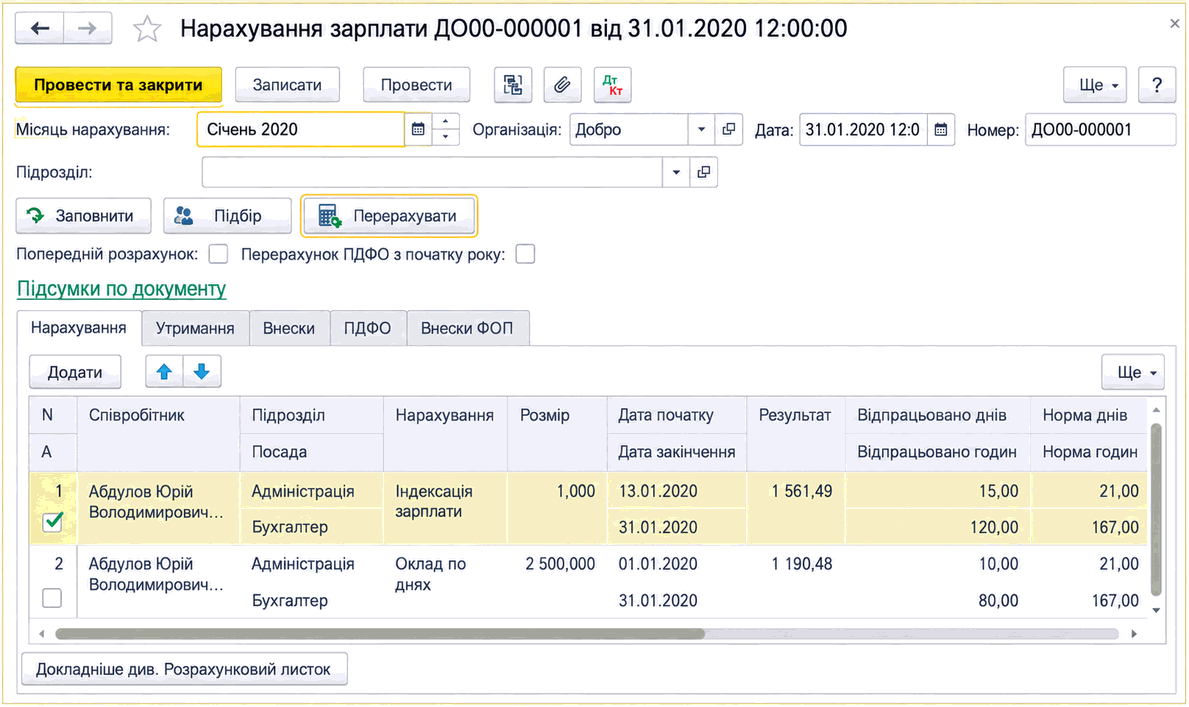Screen dimensions: 1189x707
Task: Switch to the ПДФО tab
Action: pos(367,328)
